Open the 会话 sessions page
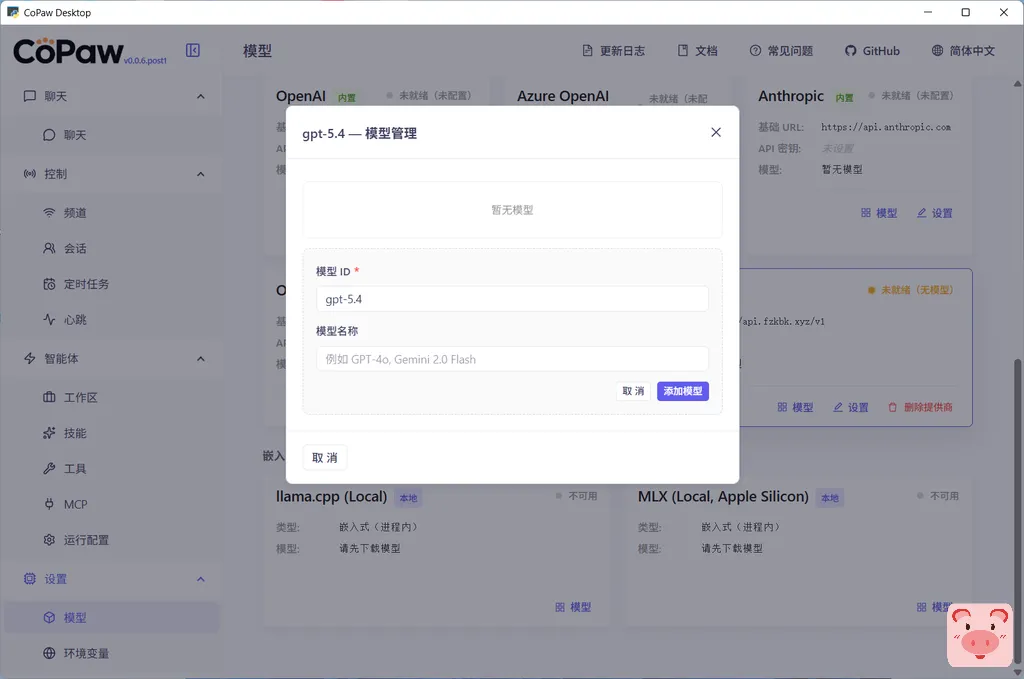 [112, 249]
